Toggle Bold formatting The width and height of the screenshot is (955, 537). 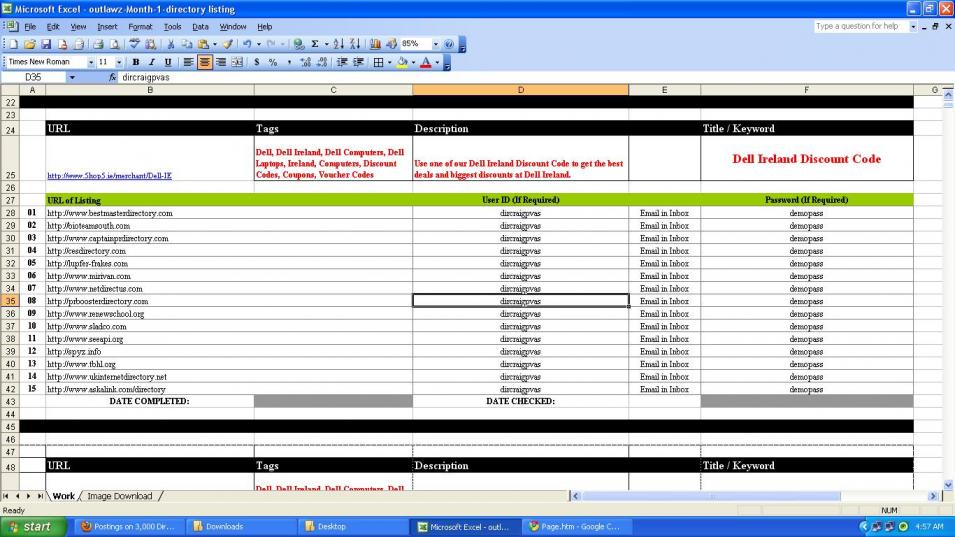point(136,62)
